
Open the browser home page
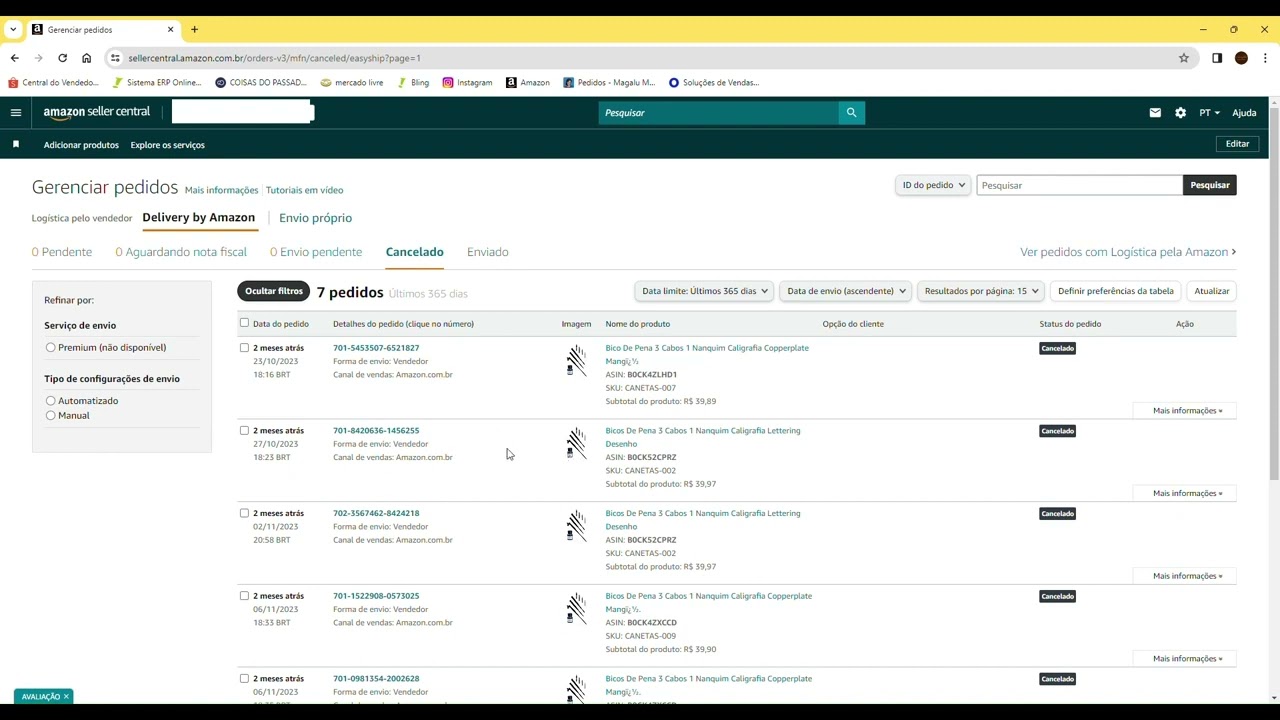click(86, 58)
